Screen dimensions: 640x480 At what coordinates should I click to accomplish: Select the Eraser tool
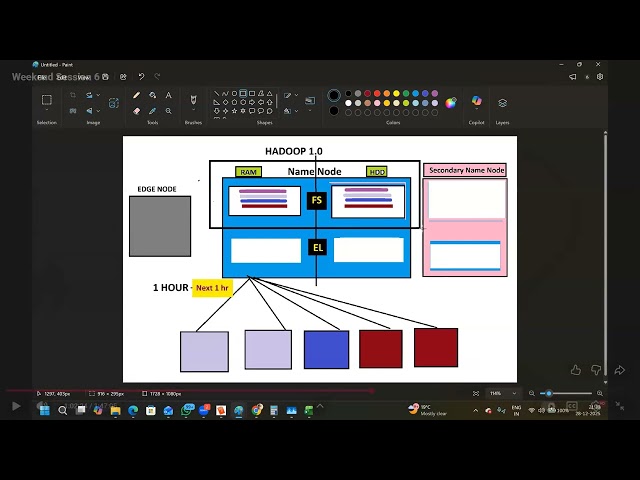point(137,111)
